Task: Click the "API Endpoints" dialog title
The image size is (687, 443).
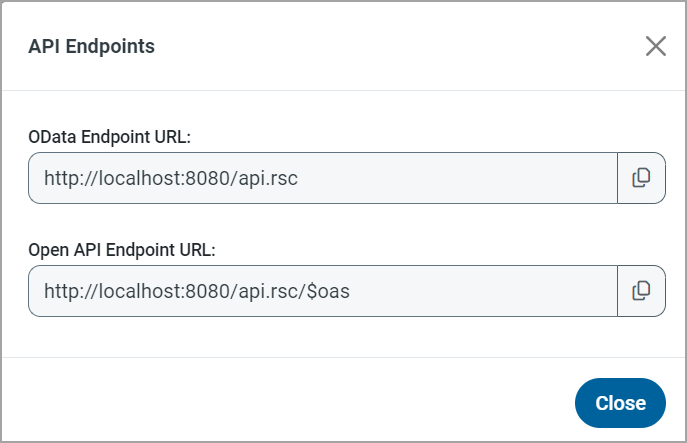Action: coord(91,46)
